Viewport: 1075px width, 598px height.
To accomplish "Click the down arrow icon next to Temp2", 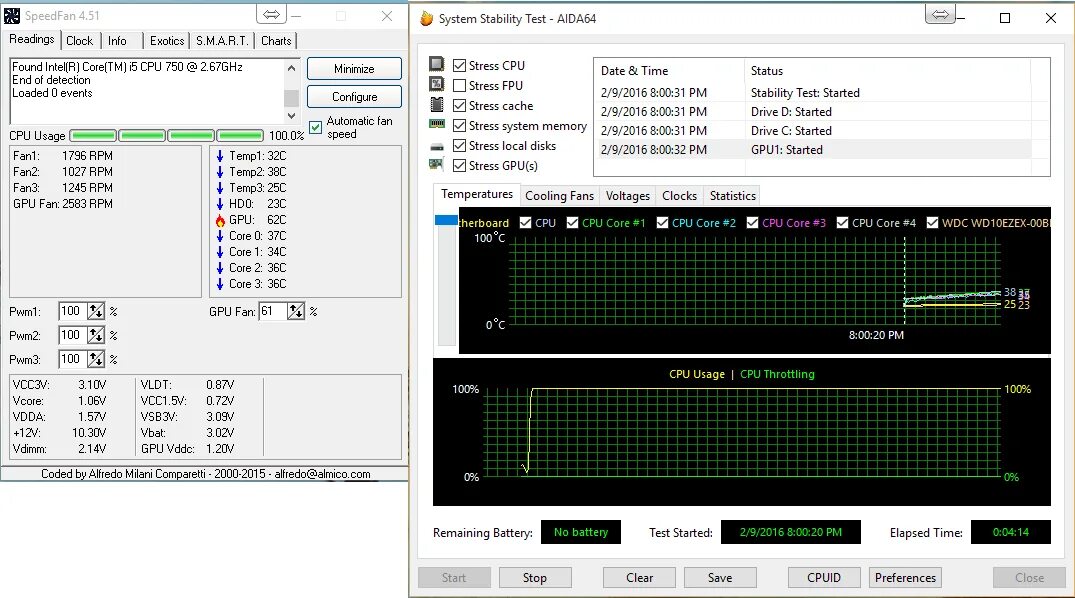I will point(220,172).
